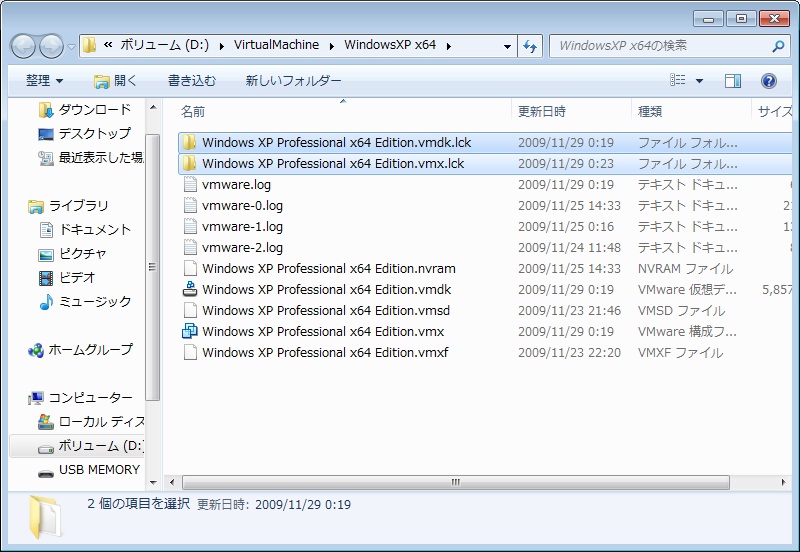This screenshot has width=800, height=552.
Task: Click file icon of vmware-2.log
Action: (190, 247)
